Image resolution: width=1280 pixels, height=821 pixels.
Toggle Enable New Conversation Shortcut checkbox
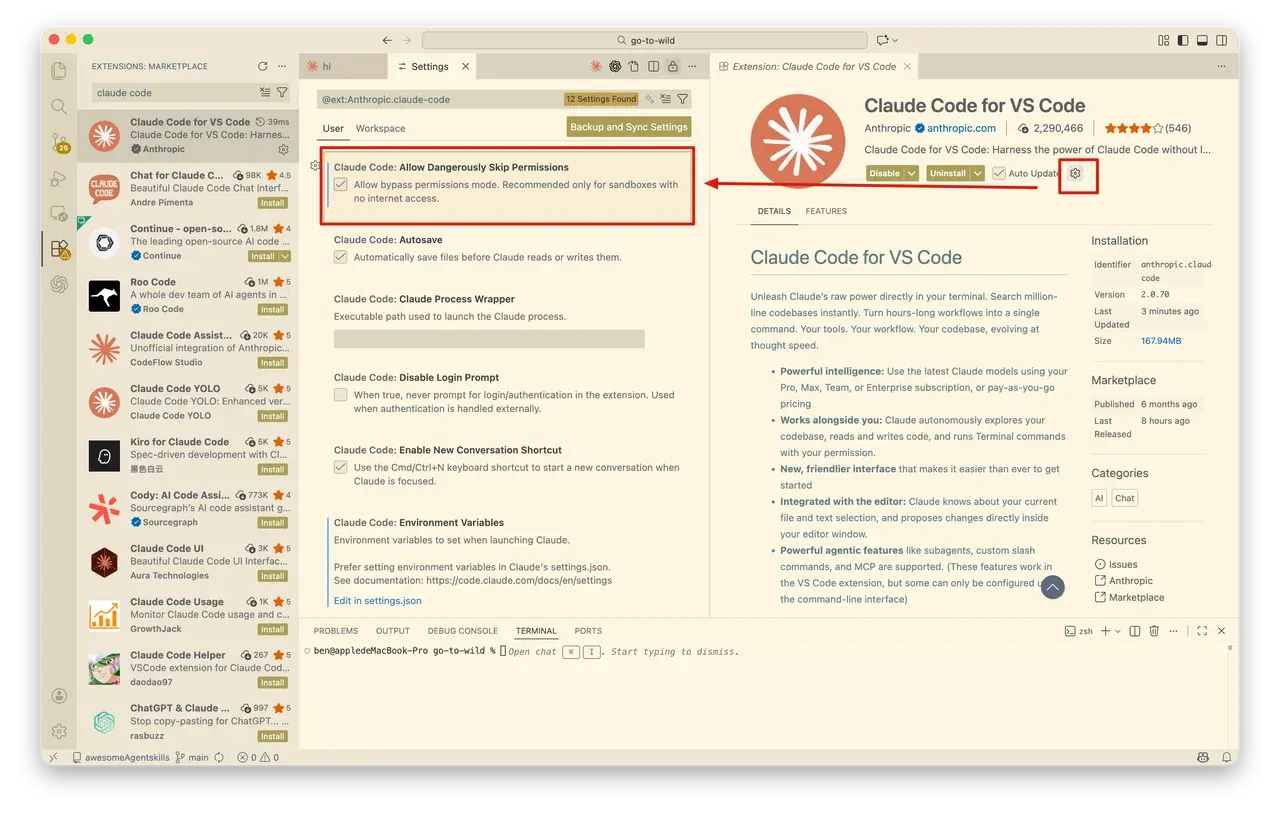coord(341,467)
